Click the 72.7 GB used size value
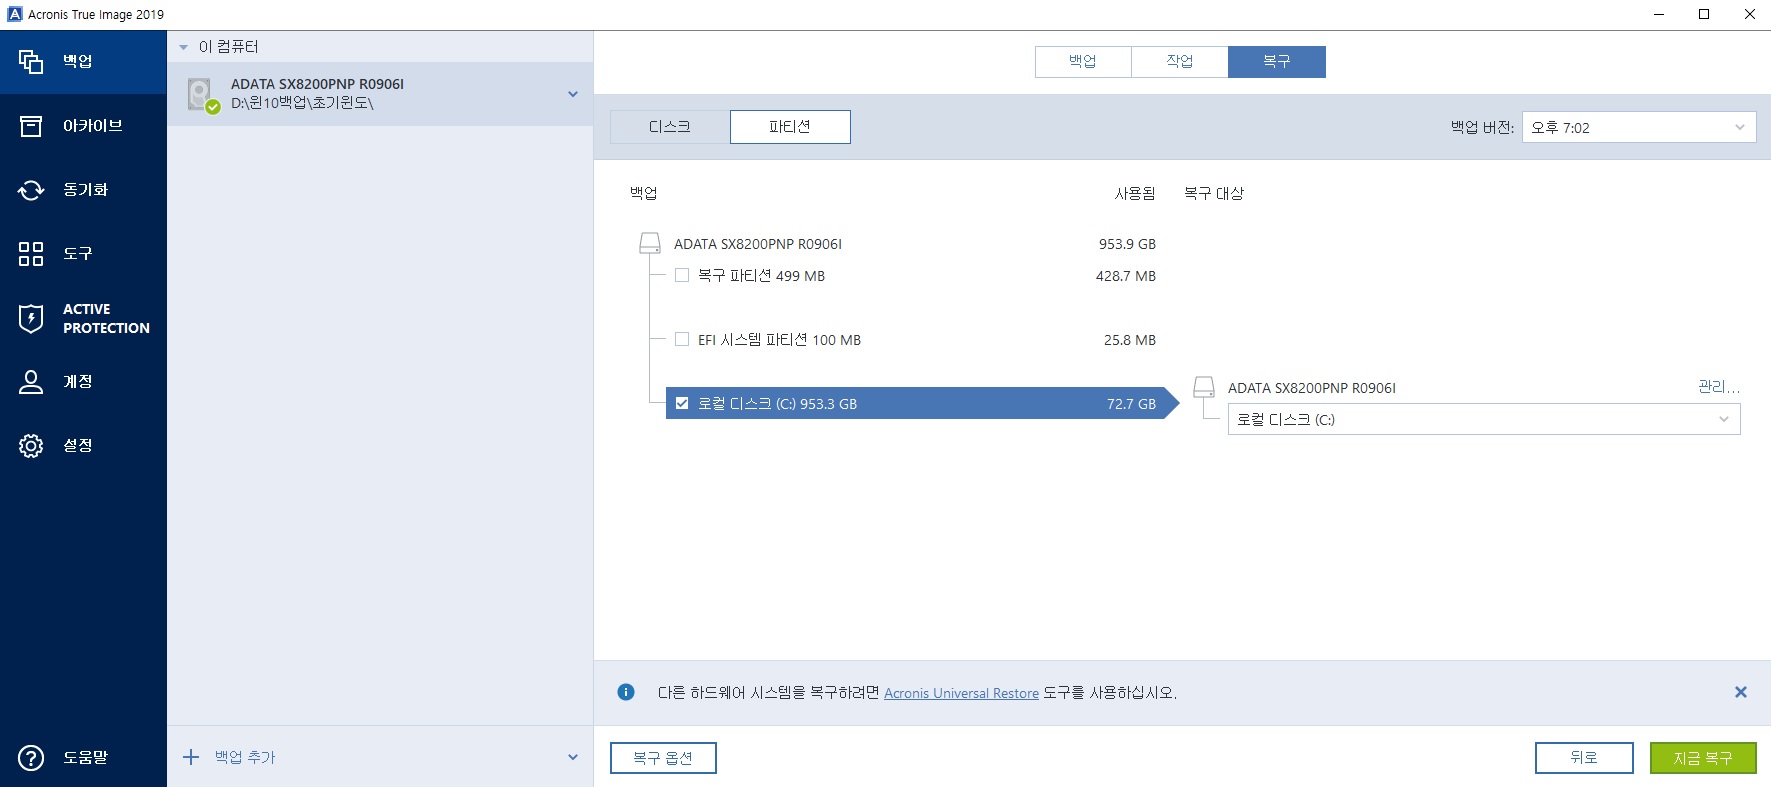This screenshot has height=787, width=1771. click(x=1131, y=404)
